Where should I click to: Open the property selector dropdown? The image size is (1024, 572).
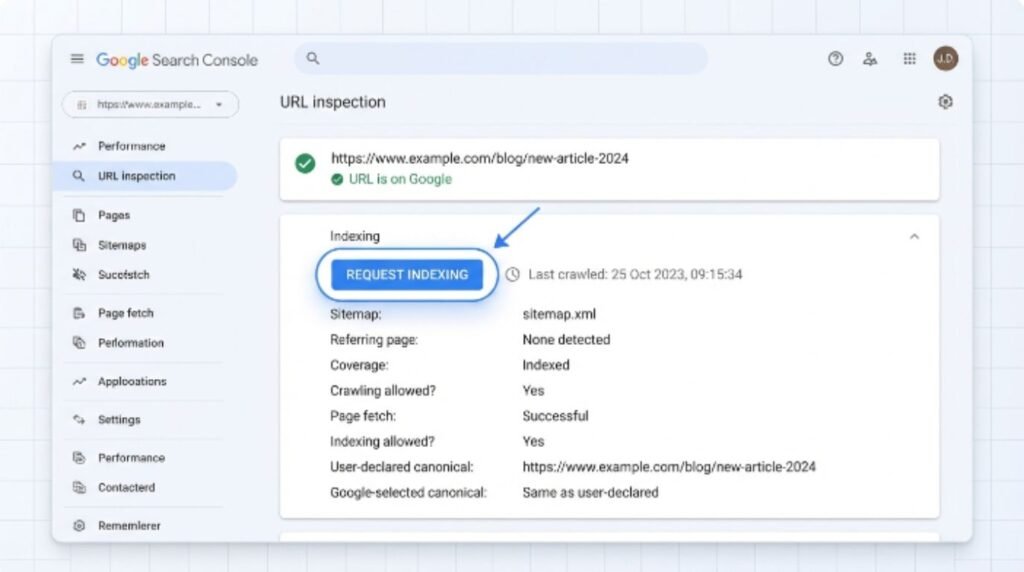click(x=150, y=104)
